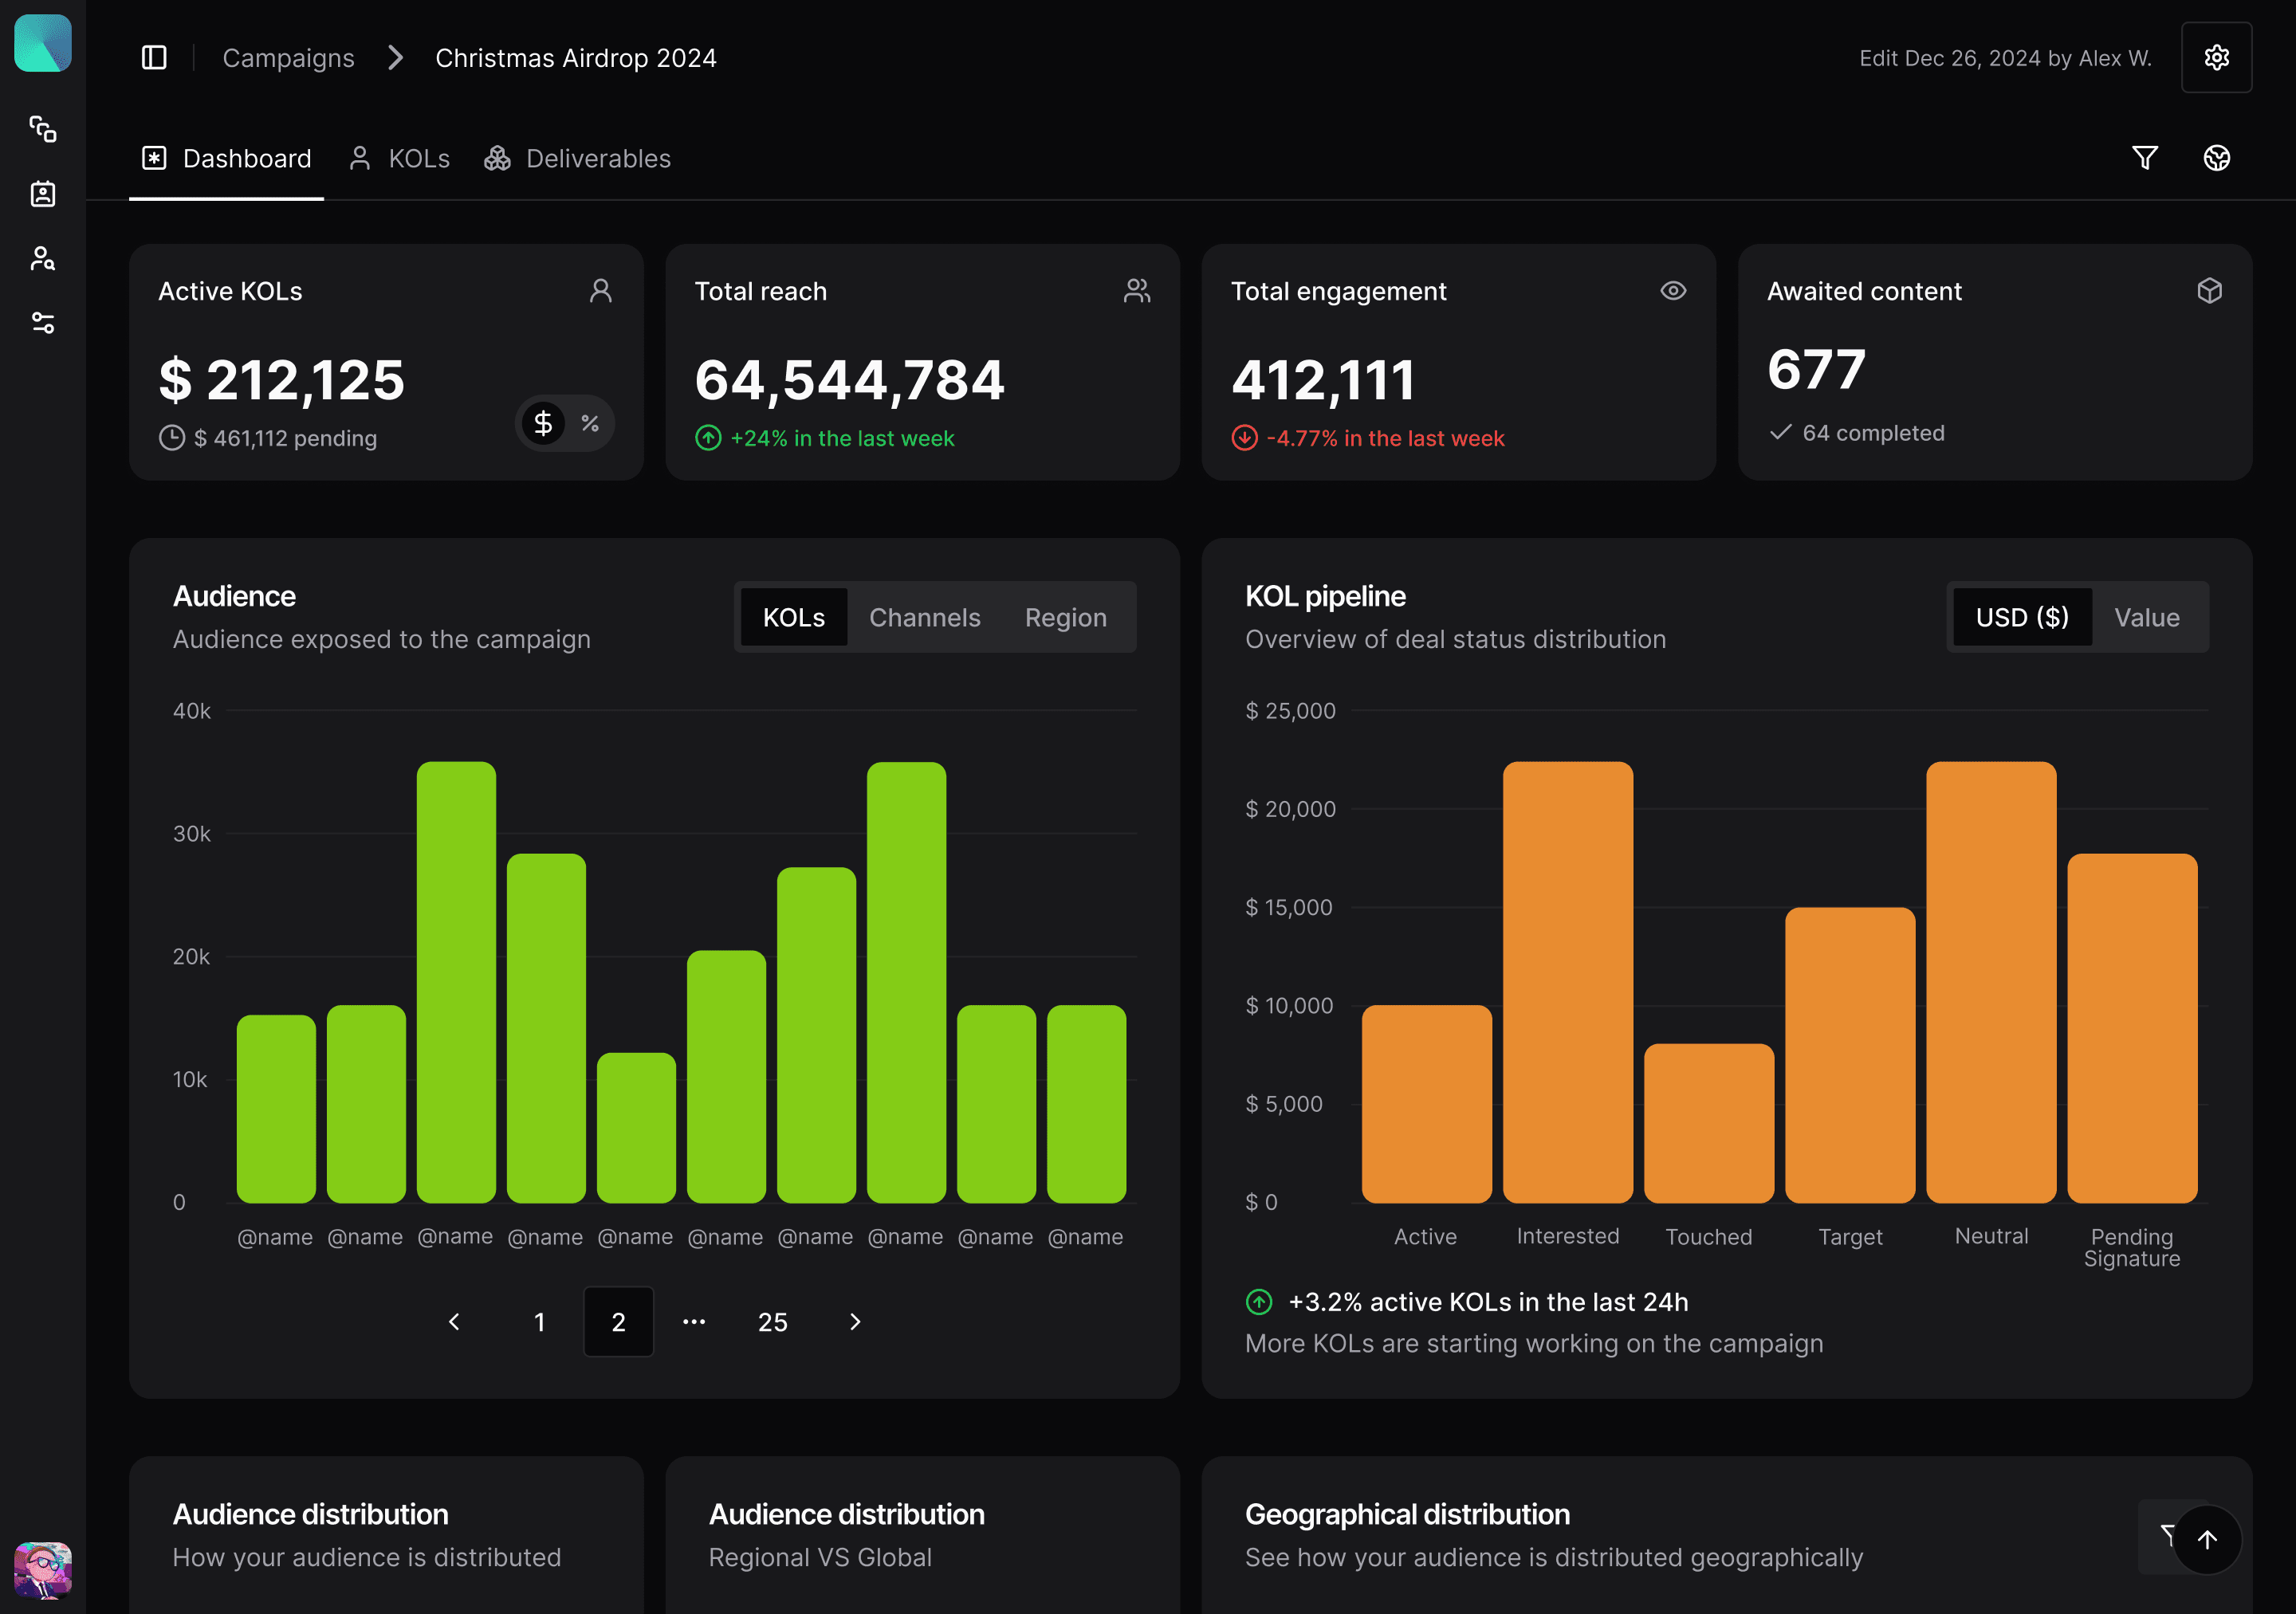Open the Deliverables tab

(577, 158)
